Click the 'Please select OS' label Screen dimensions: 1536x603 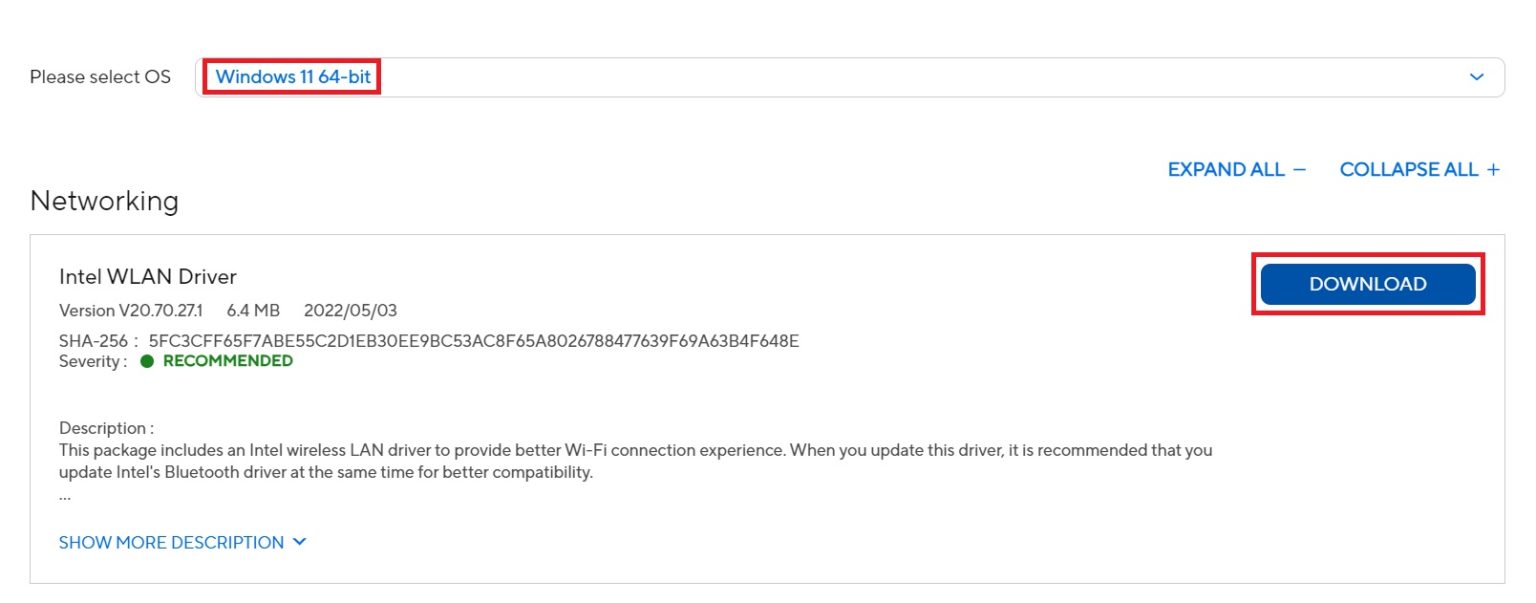point(100,77)
